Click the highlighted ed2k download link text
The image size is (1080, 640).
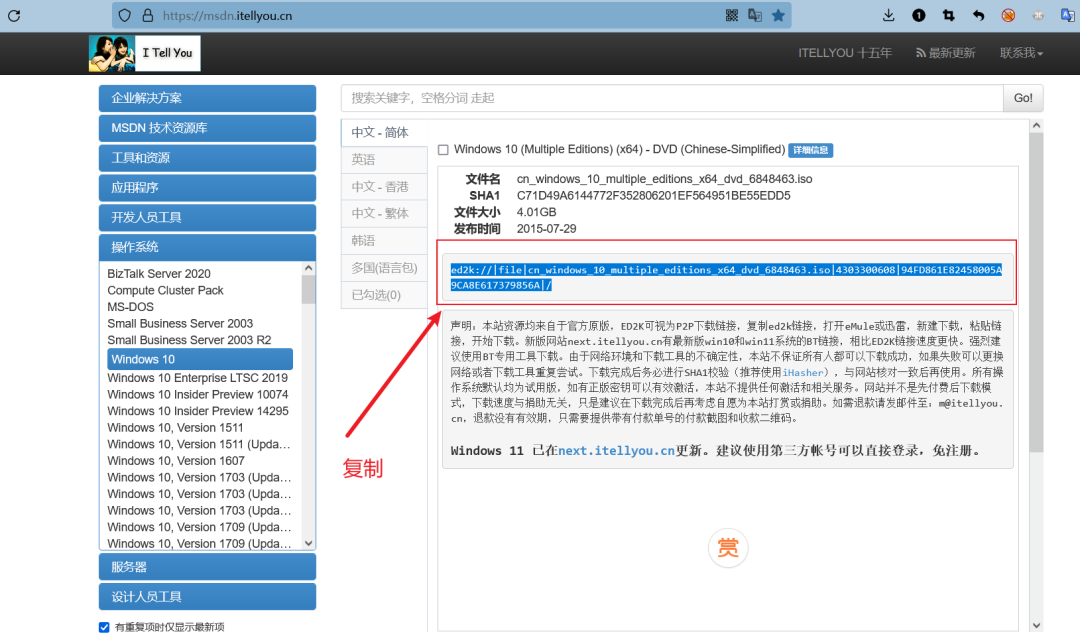[x=726, y=278]
